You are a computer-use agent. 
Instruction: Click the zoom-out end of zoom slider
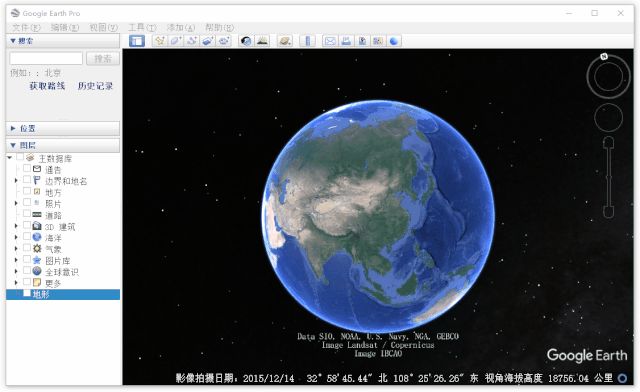pos(609,212)
